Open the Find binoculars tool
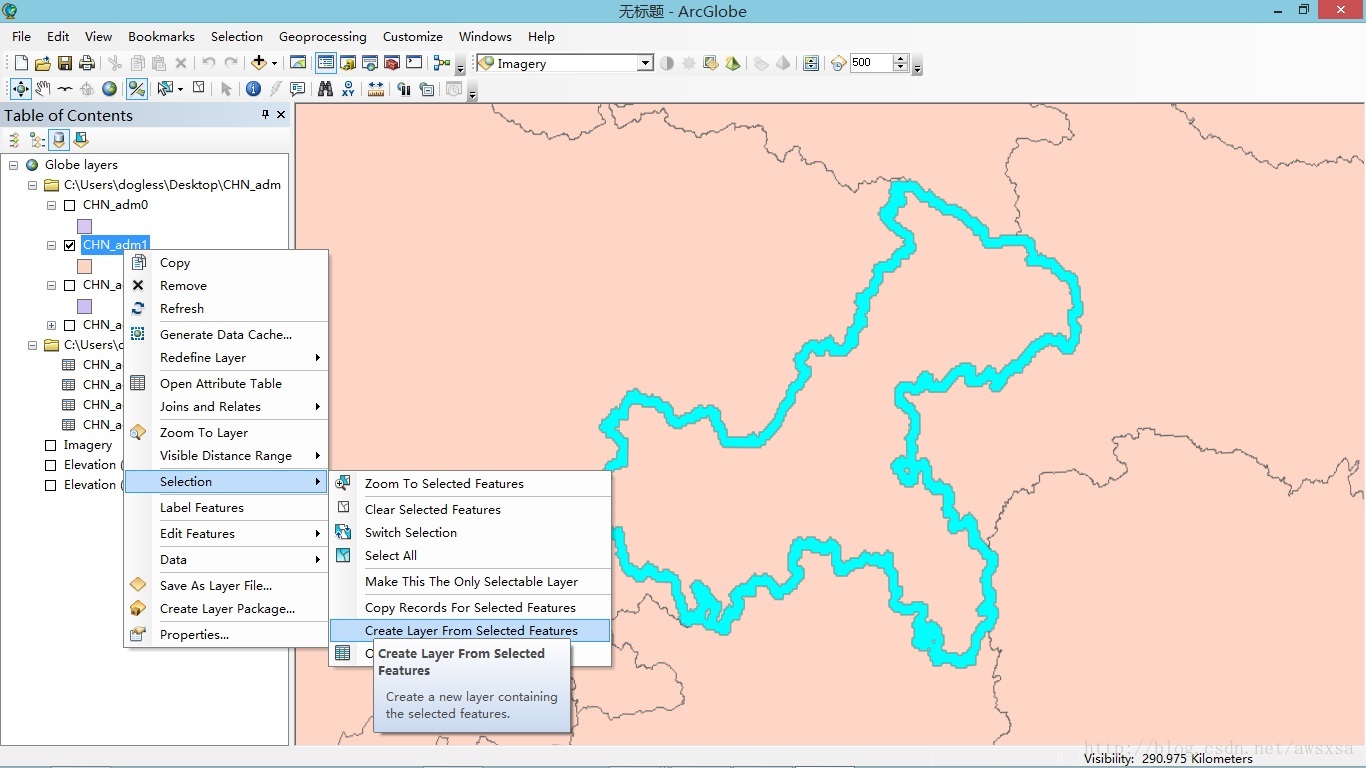Image resolution: width=1366 pixels, height=768 pixels. pyautogui.click(x=325, y=89)
